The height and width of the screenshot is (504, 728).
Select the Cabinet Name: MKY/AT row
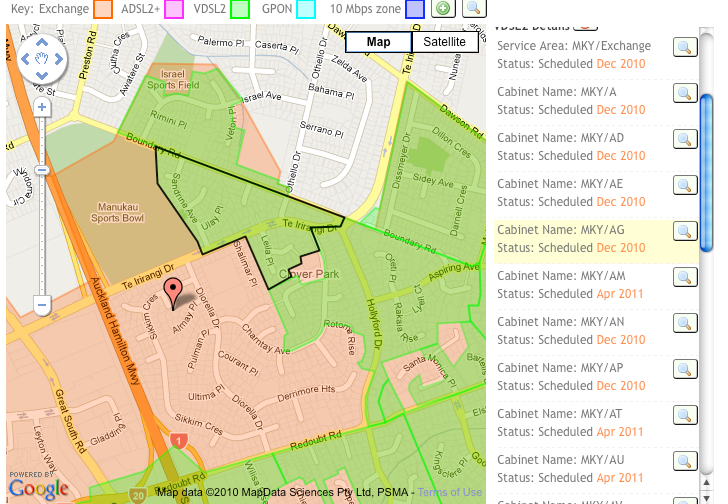[x=596, y=422]
